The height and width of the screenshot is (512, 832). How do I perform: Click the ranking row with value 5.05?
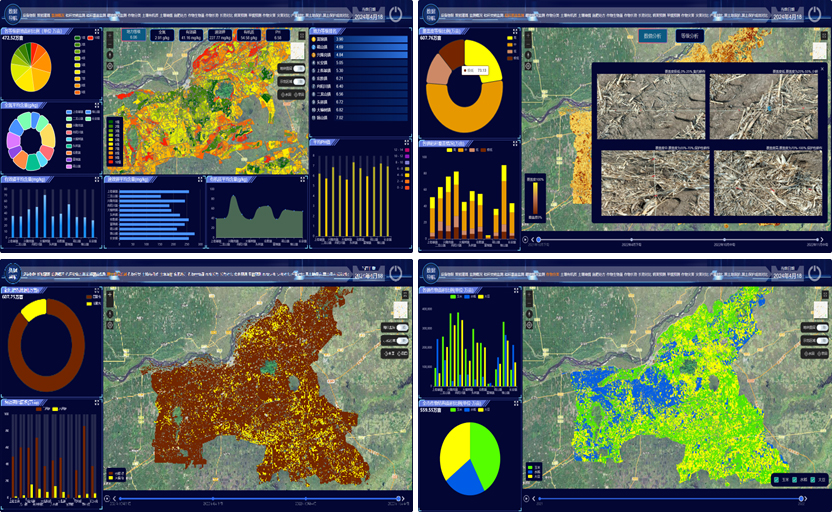click(360, 63)
